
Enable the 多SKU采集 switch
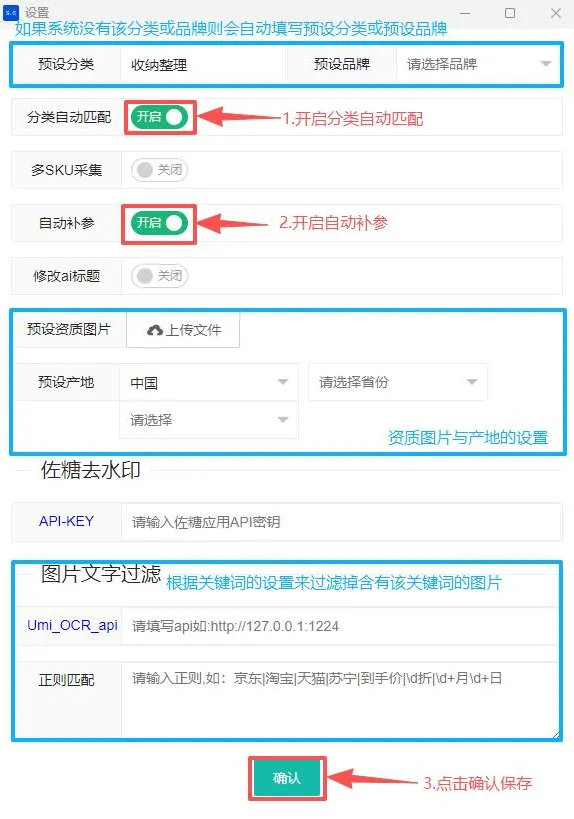(x=159, y=170)
